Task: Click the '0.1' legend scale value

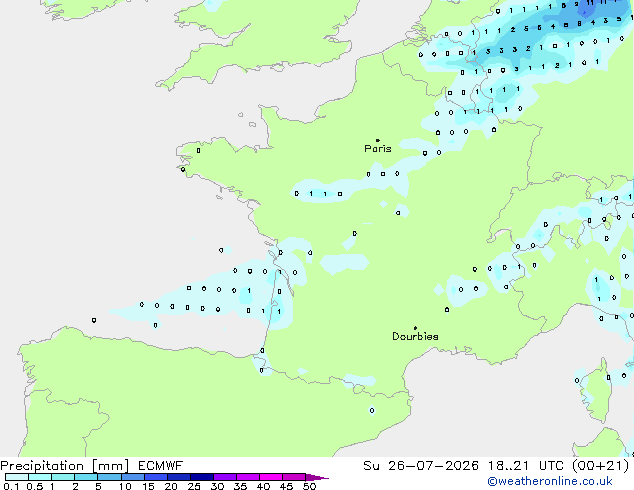Action: (11, 486)
